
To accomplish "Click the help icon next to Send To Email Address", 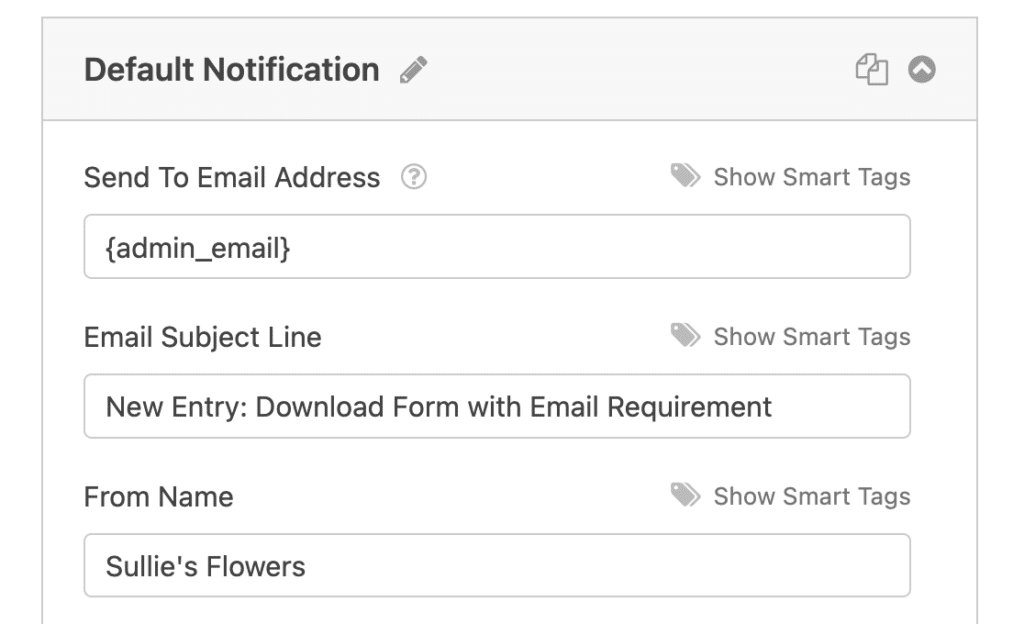I will point(415,176).
